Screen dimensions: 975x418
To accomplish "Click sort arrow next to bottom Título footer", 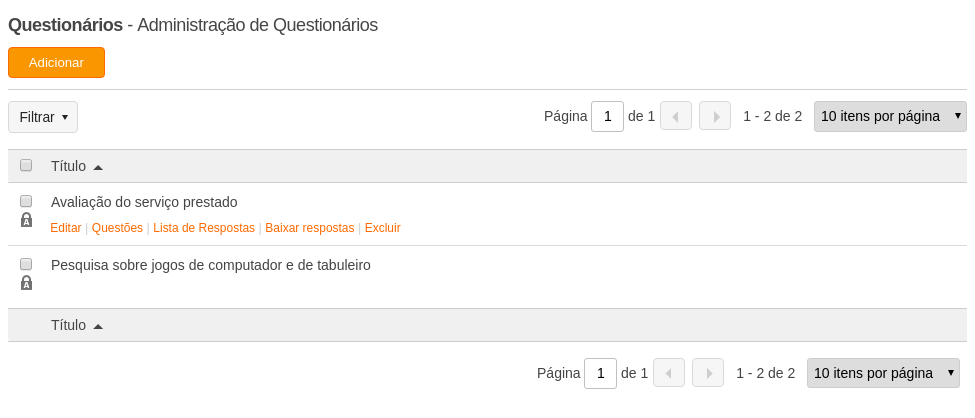I will tap(98, 326).
